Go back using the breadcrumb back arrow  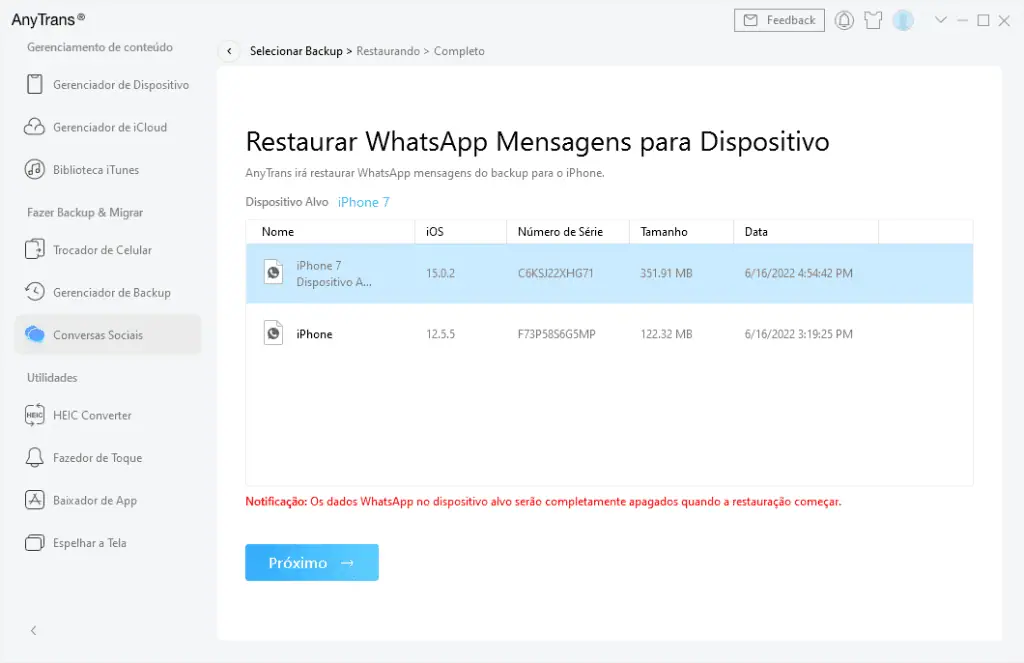click(229, 50)
